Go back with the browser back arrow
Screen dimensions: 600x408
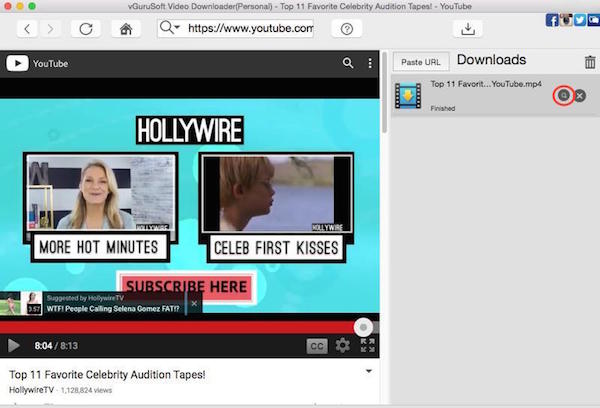27,29
